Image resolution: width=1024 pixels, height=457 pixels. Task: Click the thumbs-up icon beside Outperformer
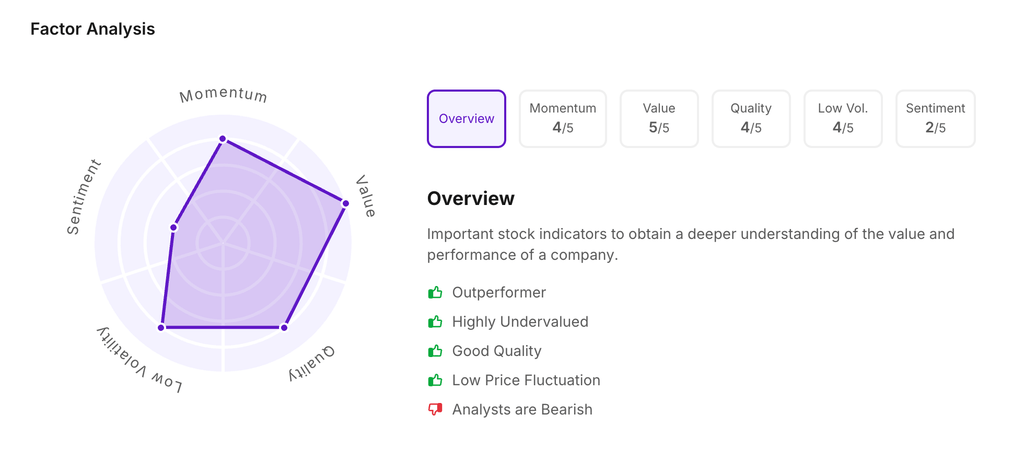(435, 293)
